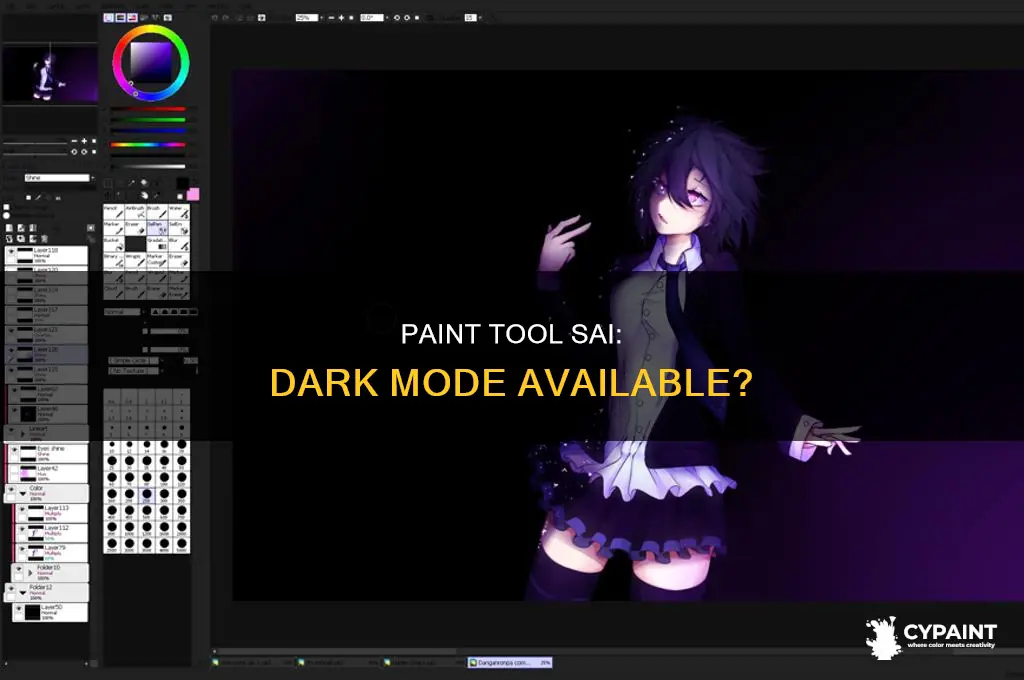Image resolution: width=1024 pixels, height=680 pixels.
Task: Show the RGB slider panel icon
Action: click(x=120, y=18)
